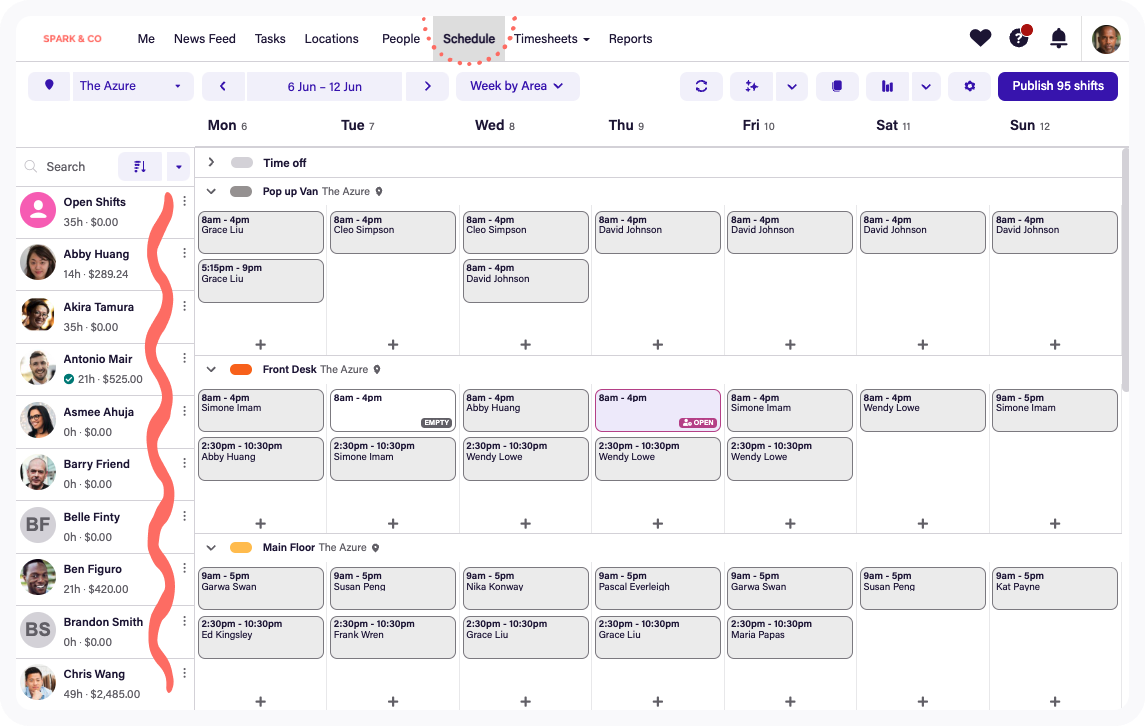This screenshot has height=726, width=1145.
Task: Click Publish 95 shifts button
Action: pos(1057,86)
